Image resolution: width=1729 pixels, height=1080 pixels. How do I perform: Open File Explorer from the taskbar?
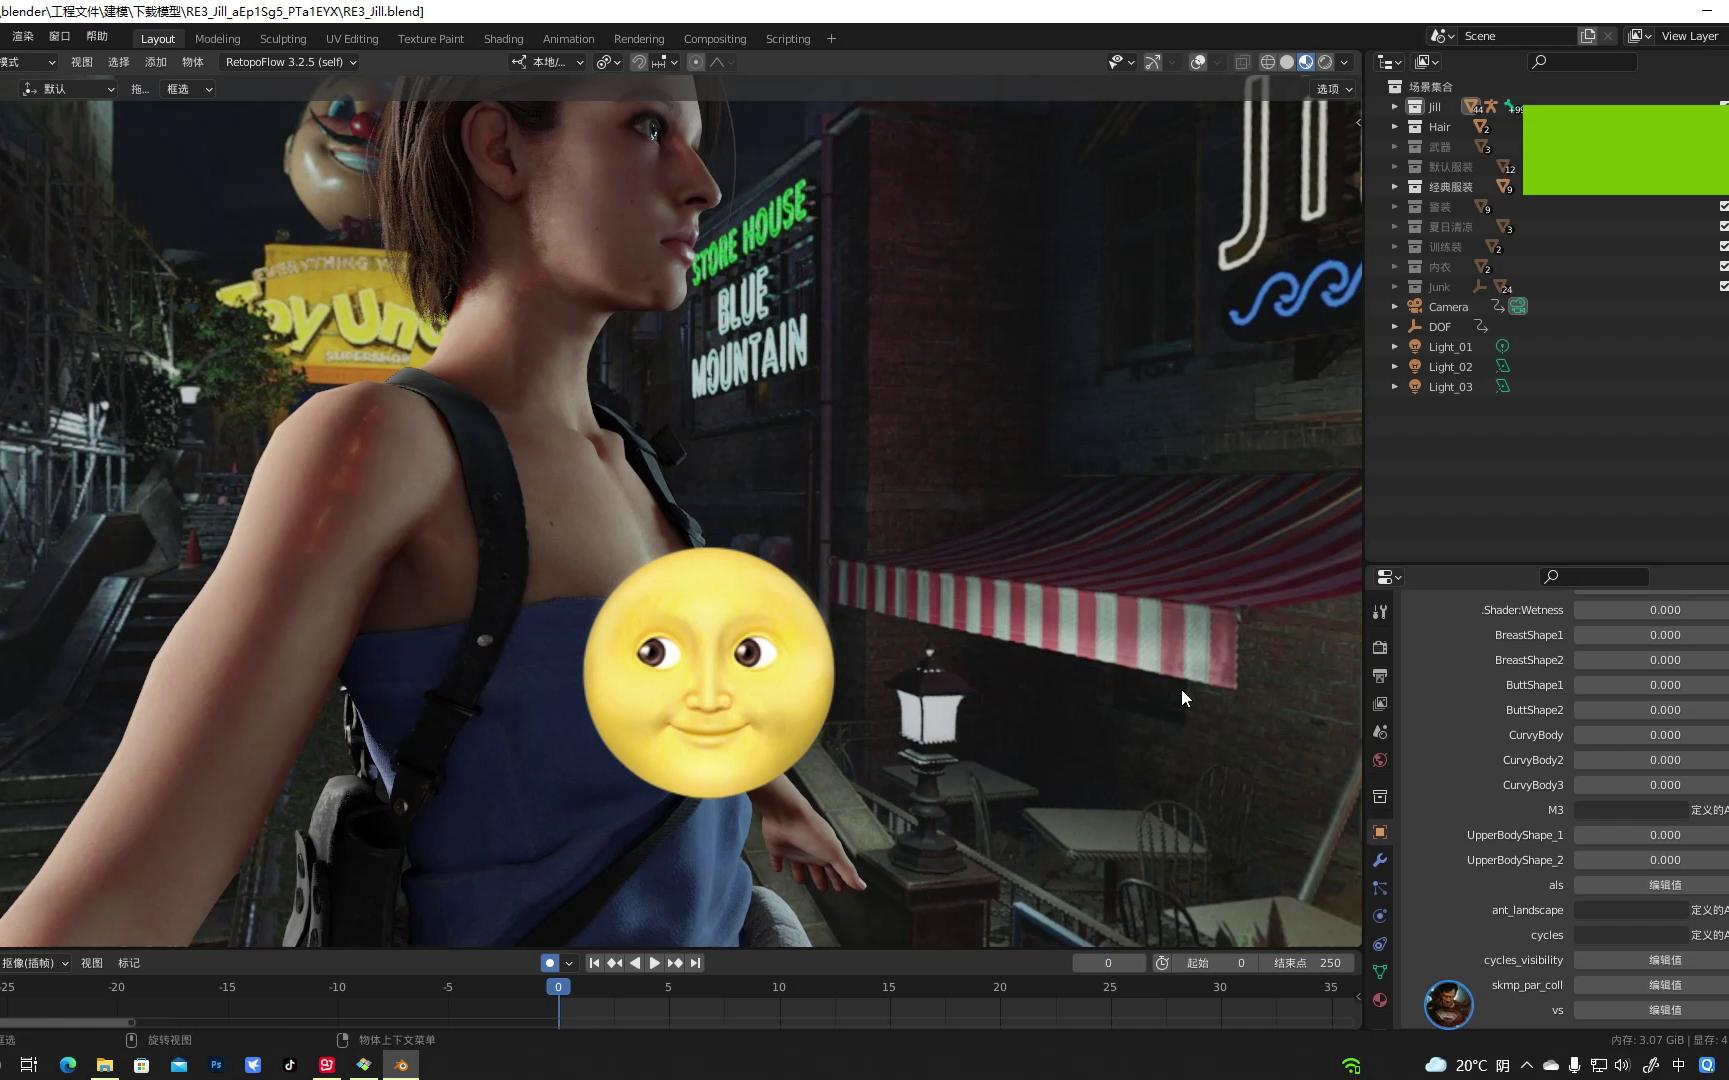point(105,1065)
